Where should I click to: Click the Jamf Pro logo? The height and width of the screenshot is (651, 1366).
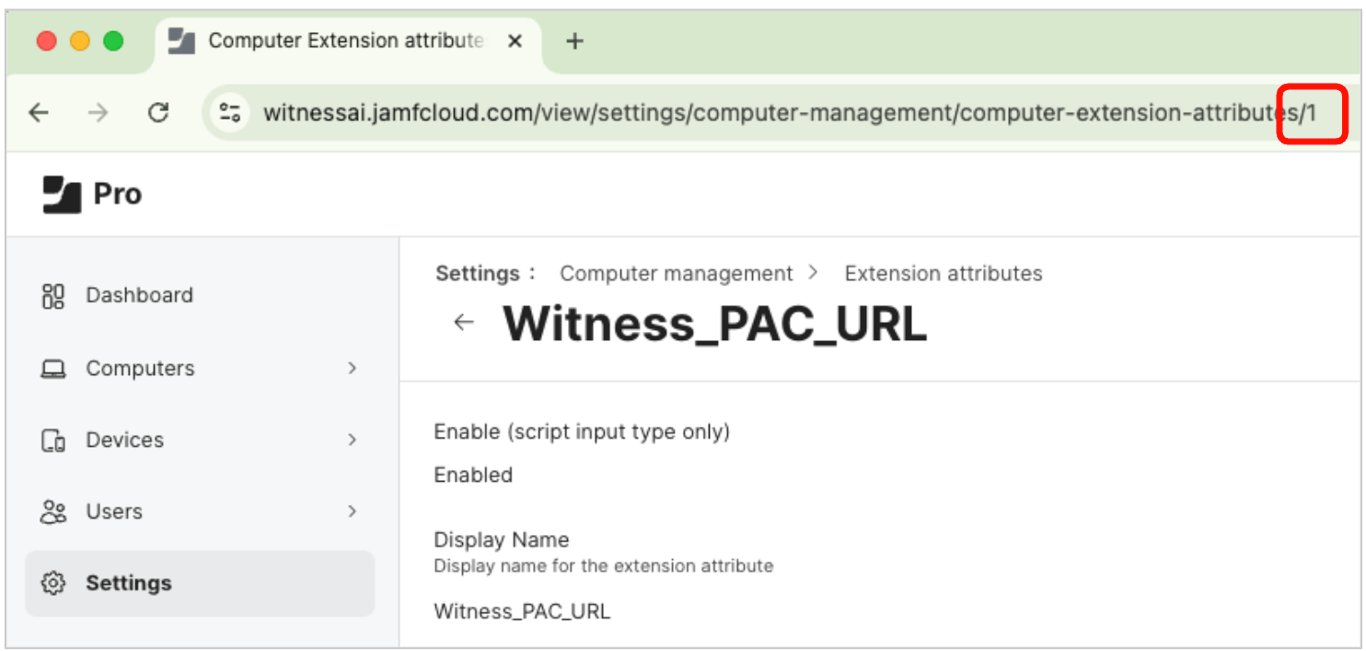[x=92, y=194]
